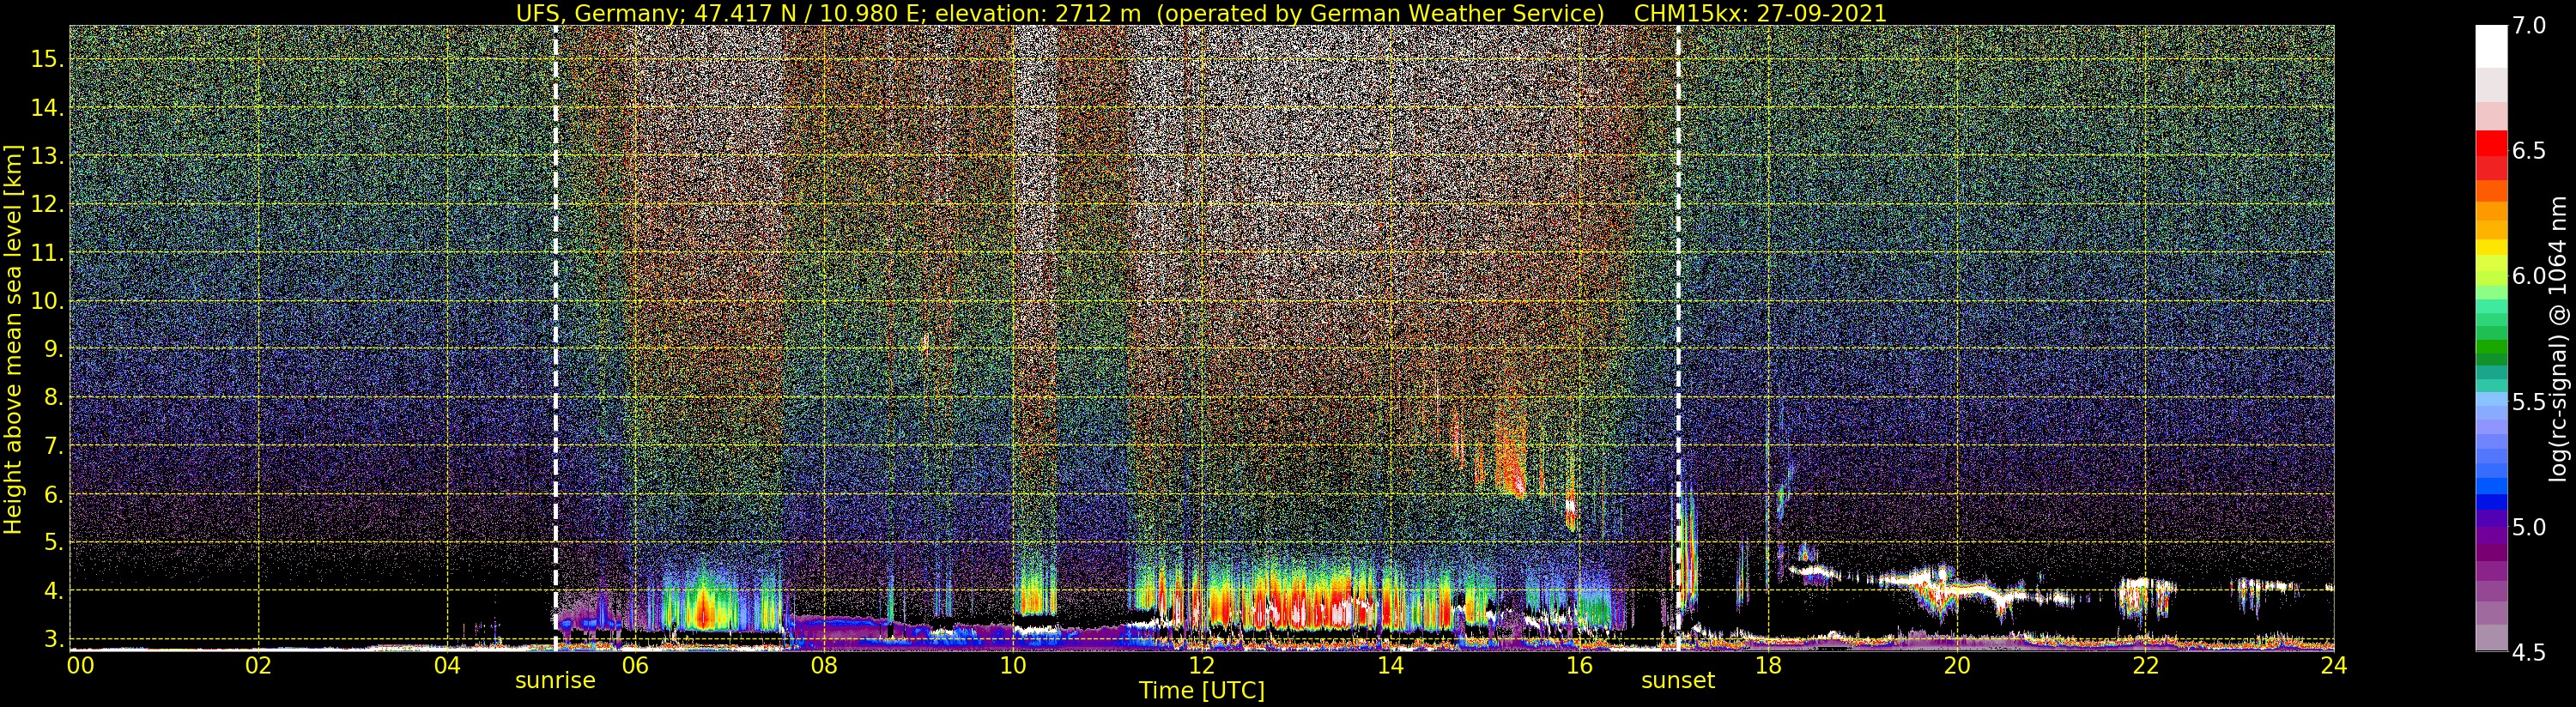Screen dimensions: 2576x707
Task: Click the 'CHM15kx: 27-09-2021' date label
Action: point(1760,13)
